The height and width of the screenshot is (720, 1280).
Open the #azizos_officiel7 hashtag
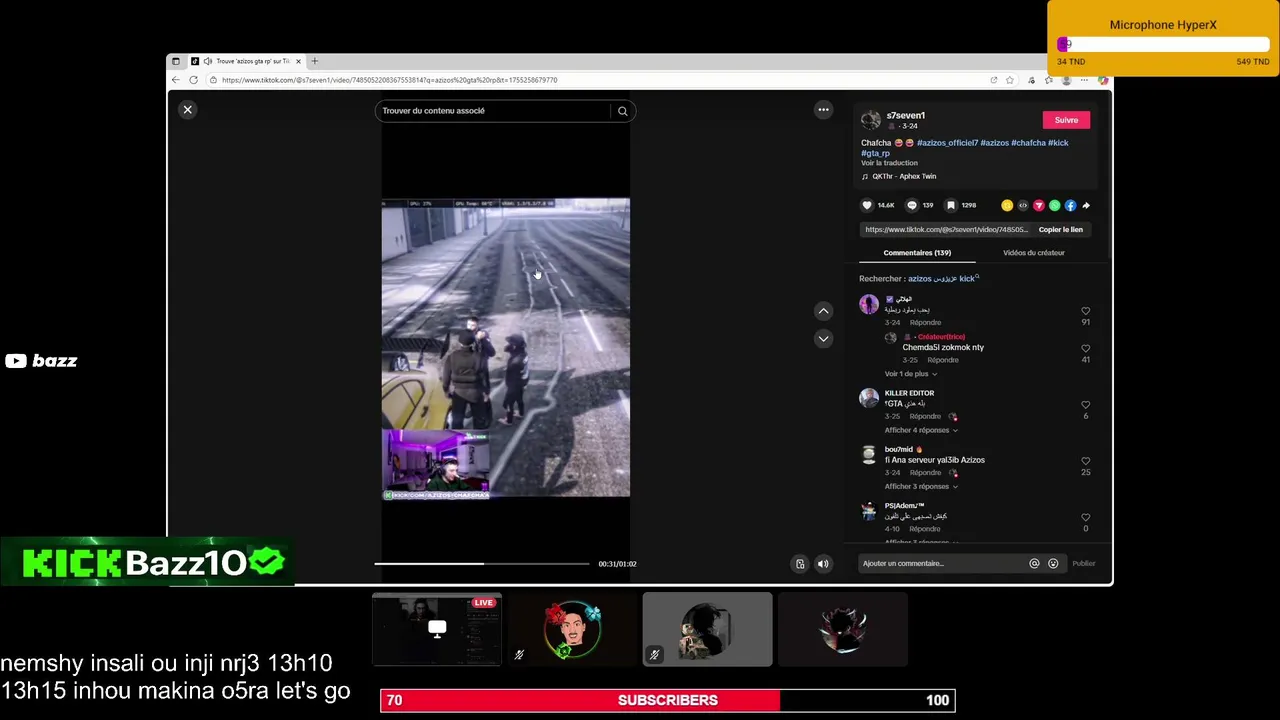pos(947,143)
